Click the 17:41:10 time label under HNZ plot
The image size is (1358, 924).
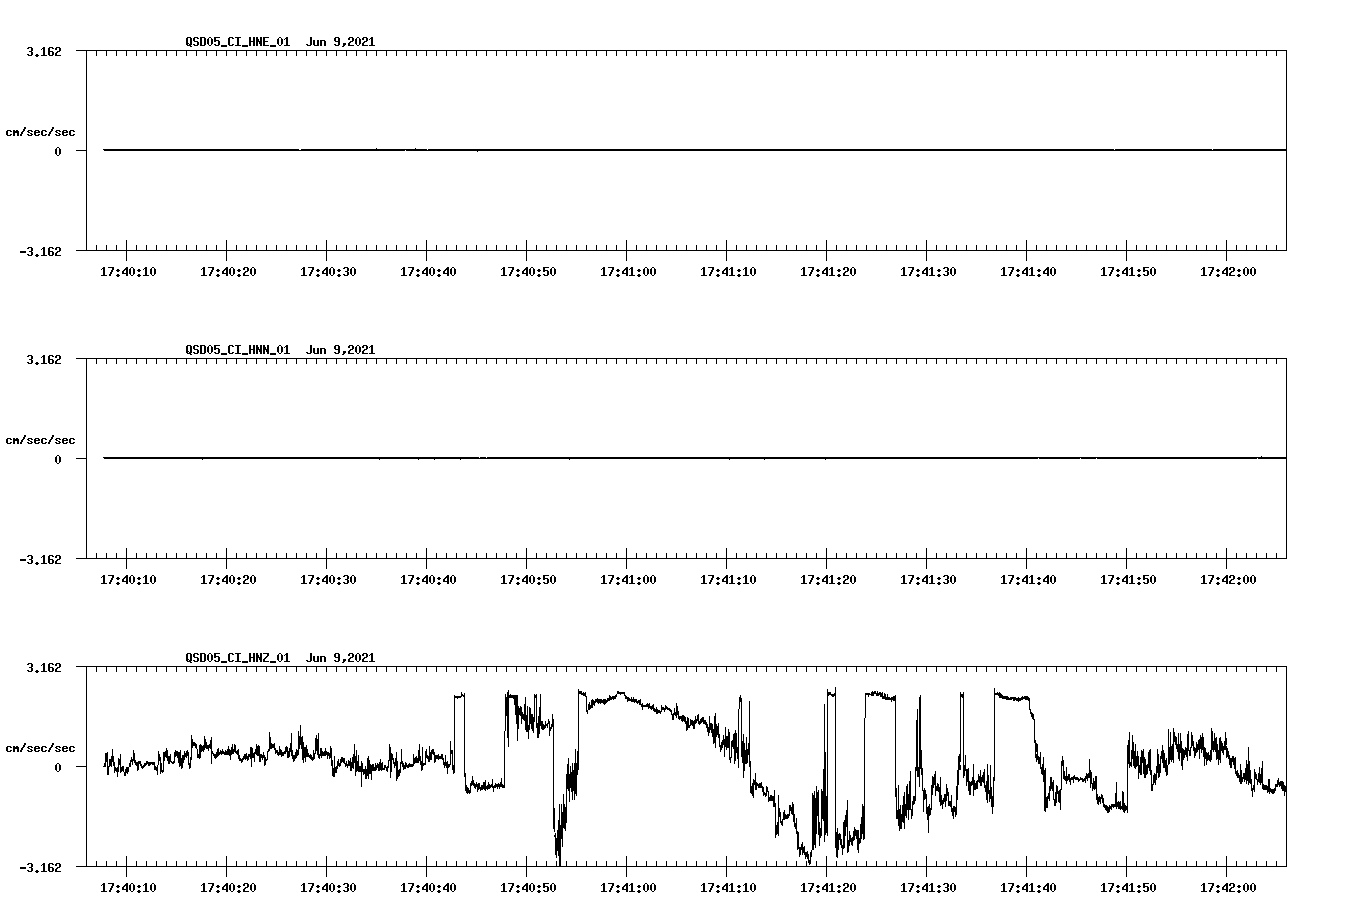pos(728,888)
